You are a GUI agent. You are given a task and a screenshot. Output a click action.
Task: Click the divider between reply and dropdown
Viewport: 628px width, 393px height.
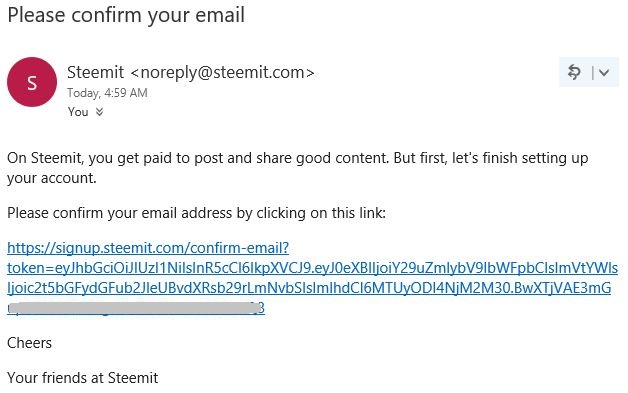592,73
